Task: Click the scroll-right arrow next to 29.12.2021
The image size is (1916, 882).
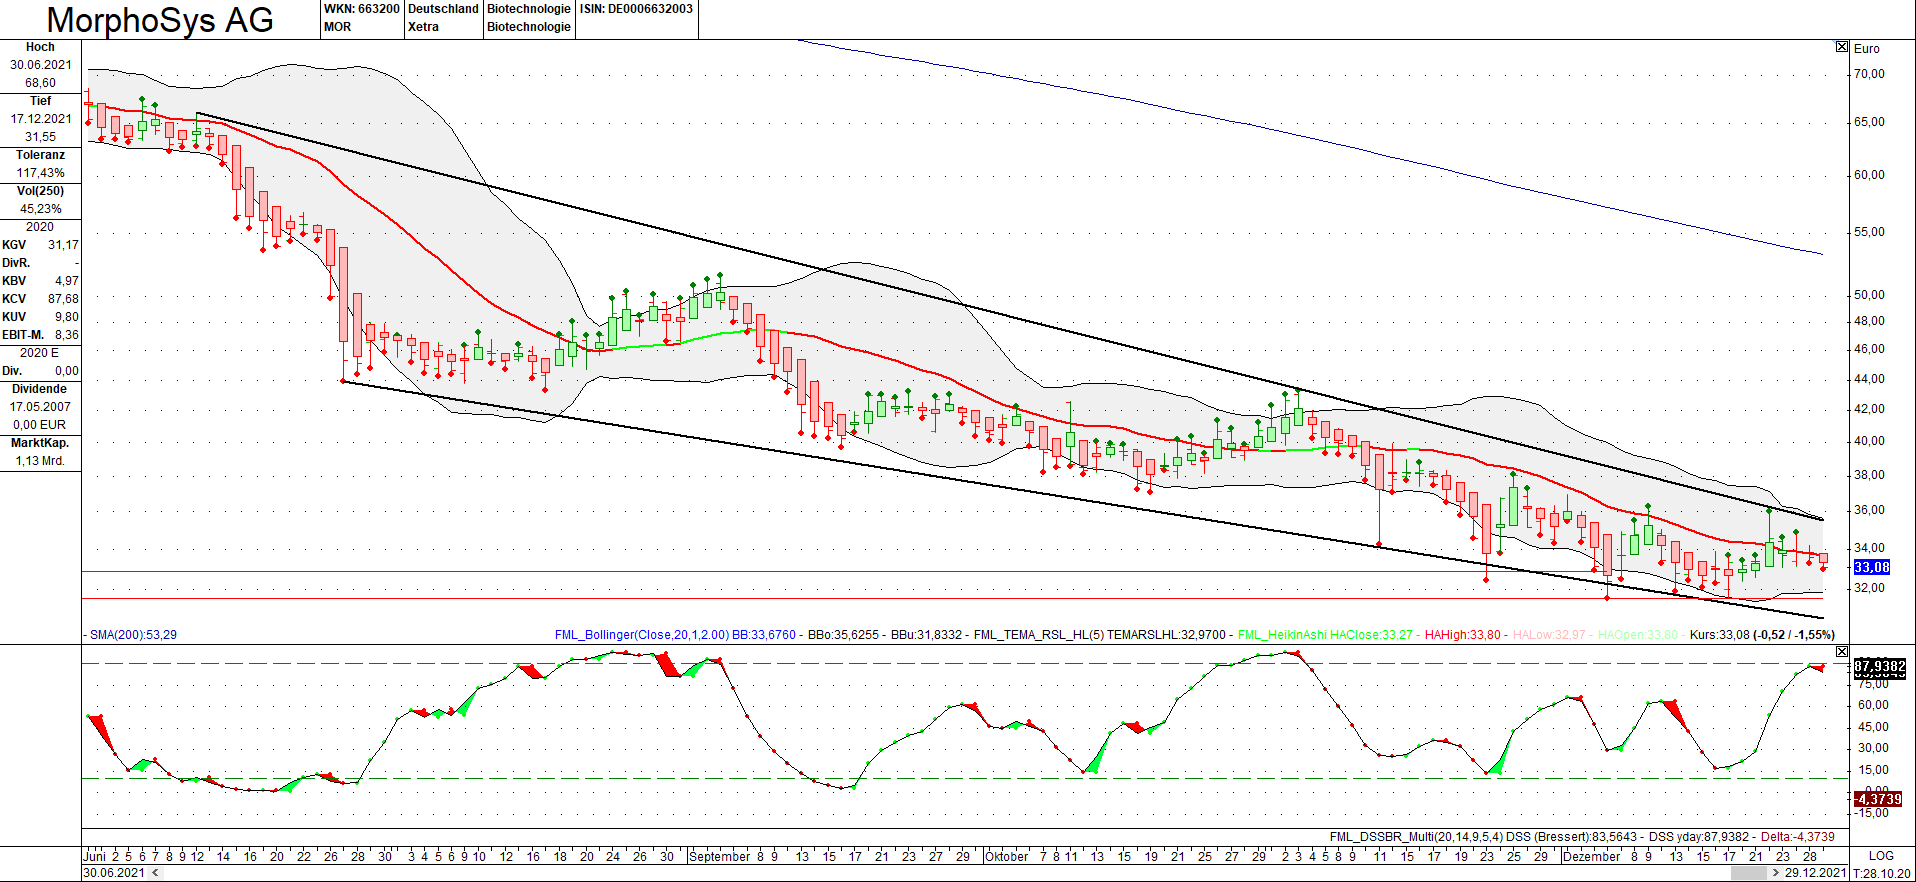Action: click(x=1776, y=873)
